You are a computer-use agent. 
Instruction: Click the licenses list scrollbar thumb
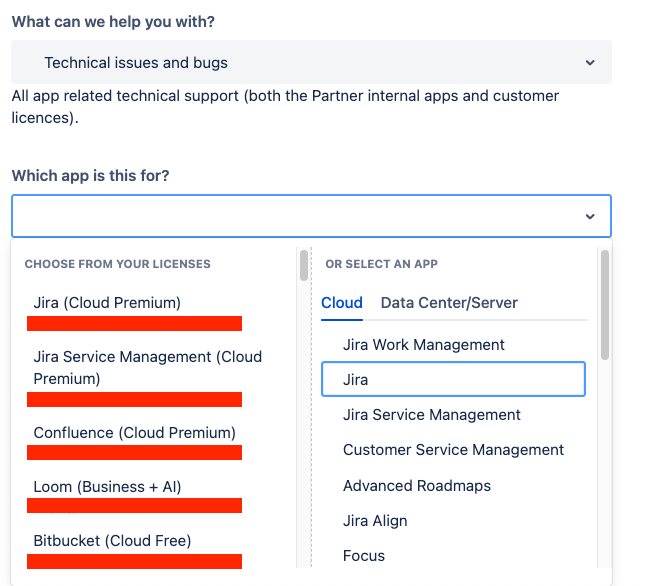[304, 265]
